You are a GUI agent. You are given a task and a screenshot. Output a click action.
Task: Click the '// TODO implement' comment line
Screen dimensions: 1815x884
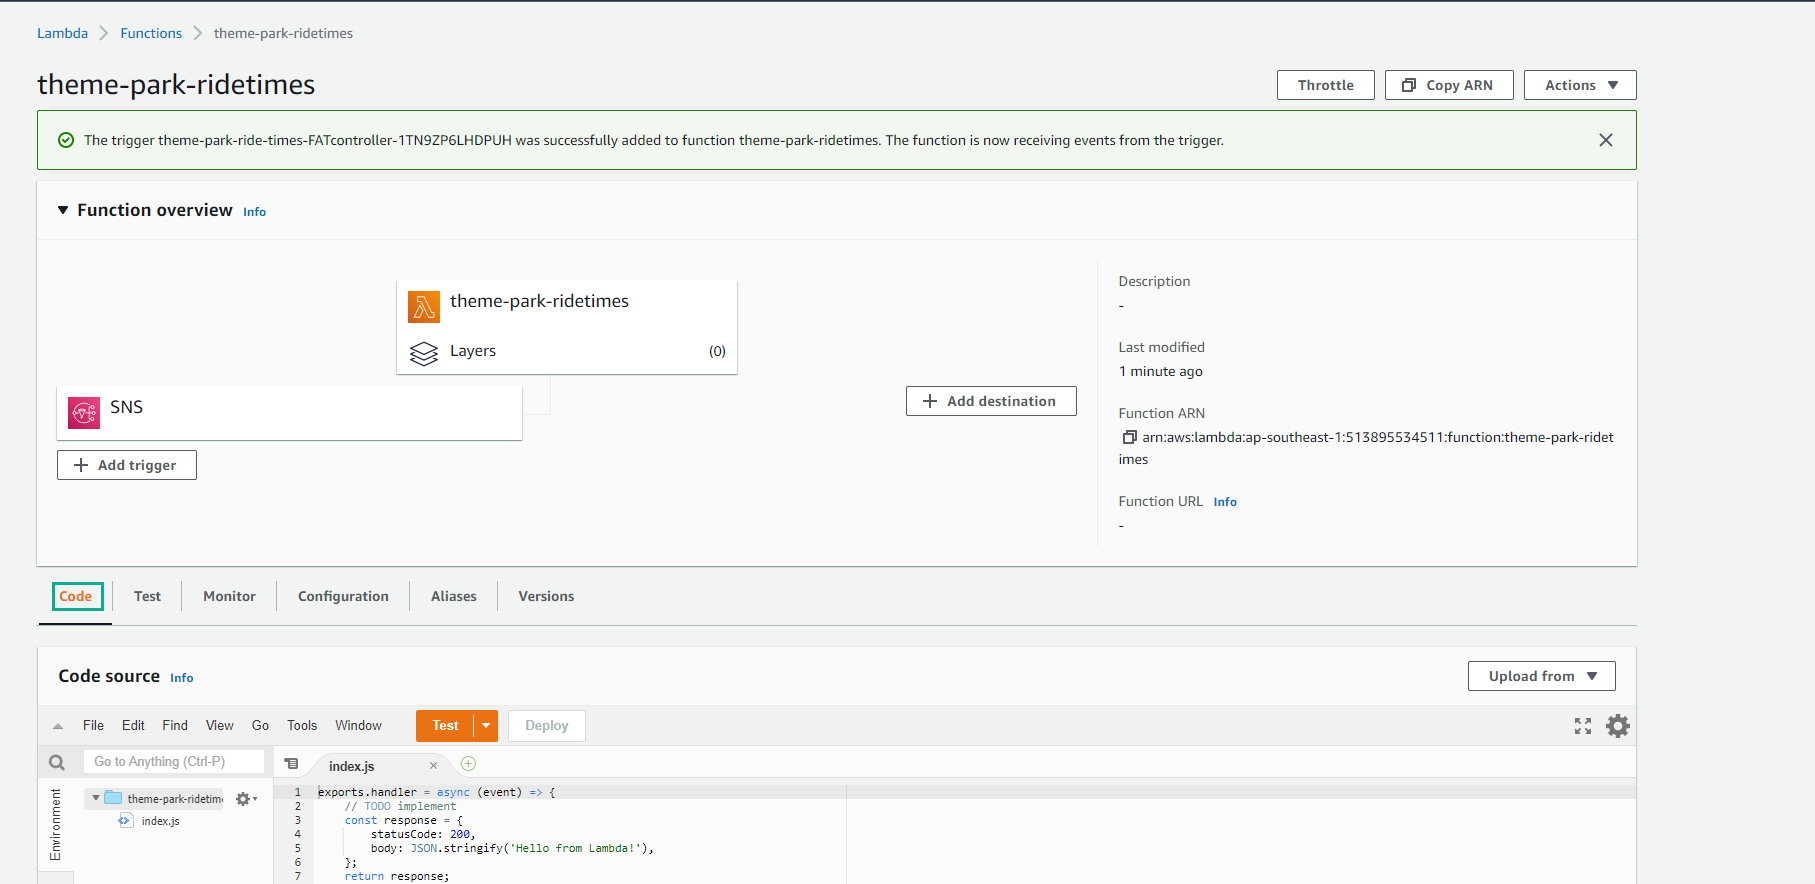pyautogui.click(x=400, y=806)
